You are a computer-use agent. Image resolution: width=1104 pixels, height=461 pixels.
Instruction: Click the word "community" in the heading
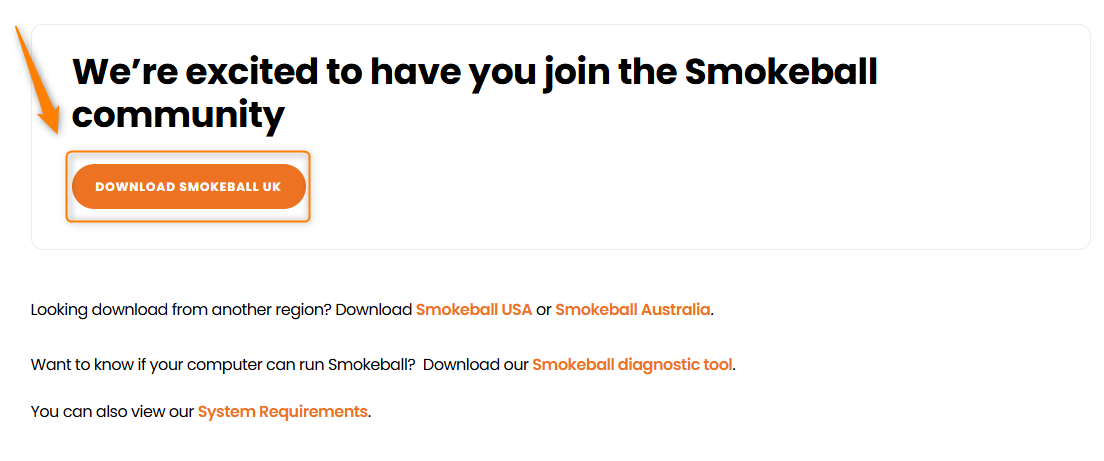178,116
